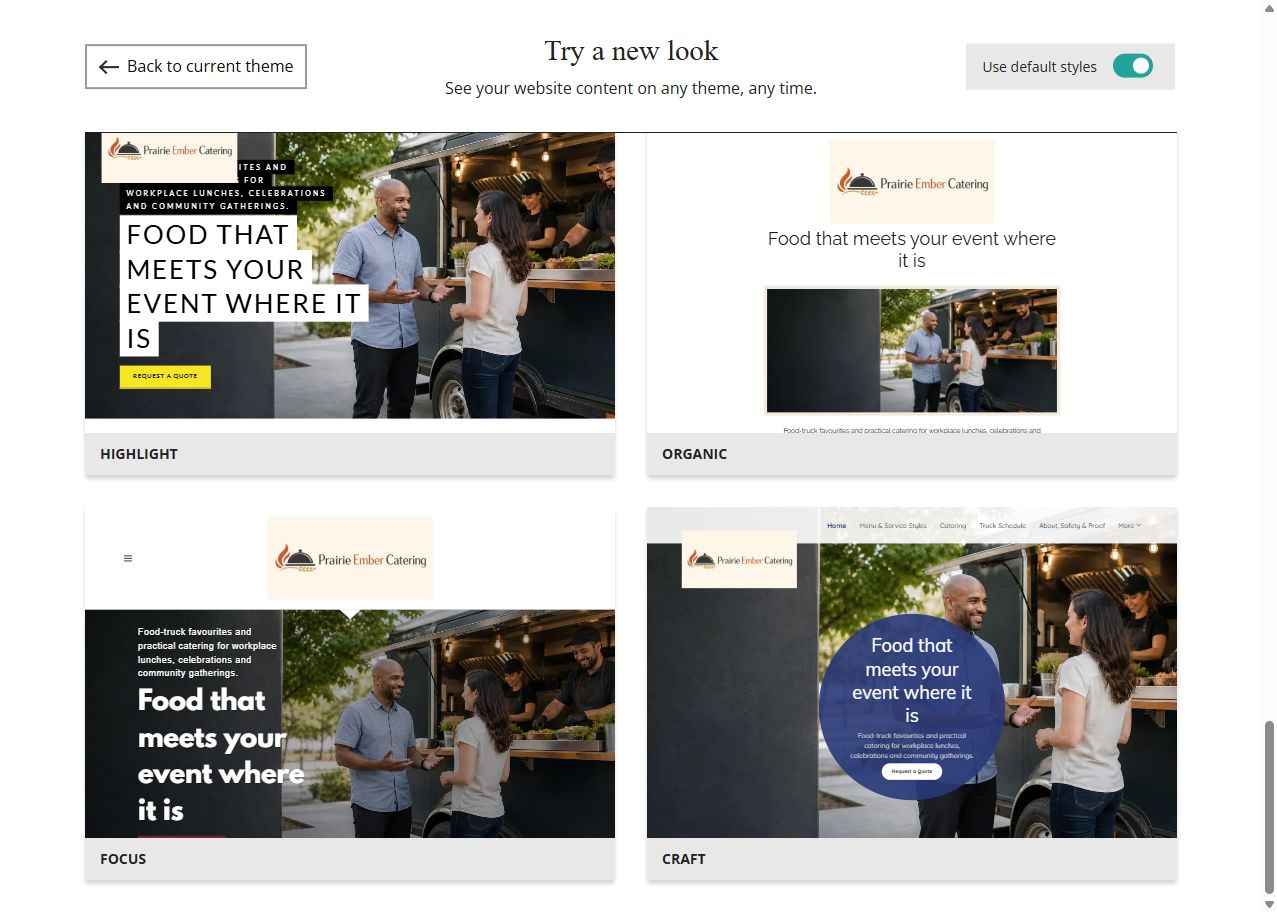The width and height of the screenshot is (1277, 912).
Task: Click 'See your website content' subtitle
Action: (x=631, y=88)
